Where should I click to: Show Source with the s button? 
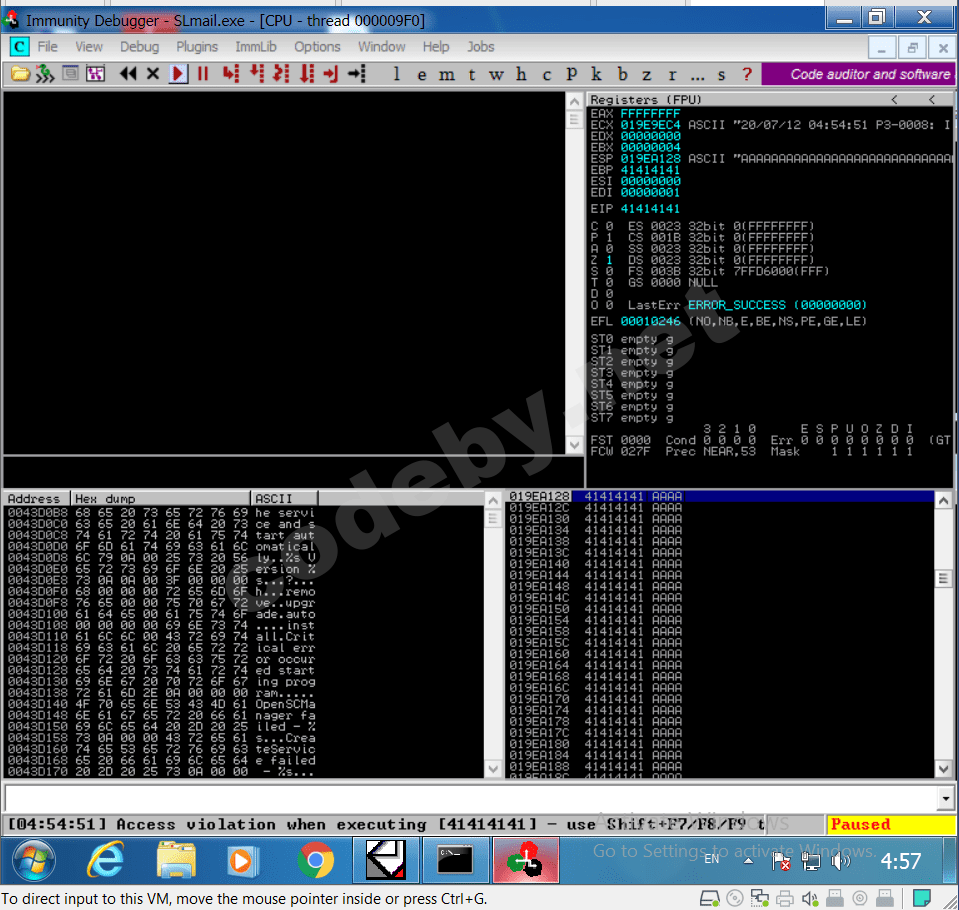coord(722,75)
